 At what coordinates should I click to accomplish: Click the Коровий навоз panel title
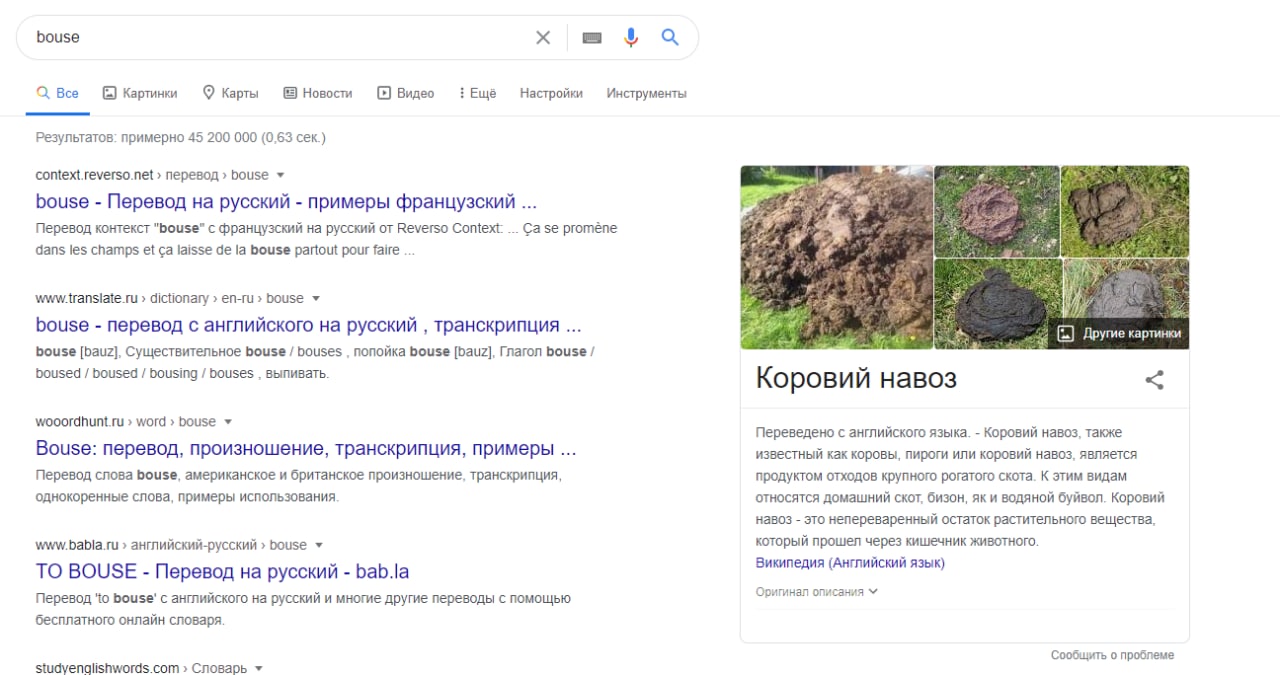click(x=856, y=378)
